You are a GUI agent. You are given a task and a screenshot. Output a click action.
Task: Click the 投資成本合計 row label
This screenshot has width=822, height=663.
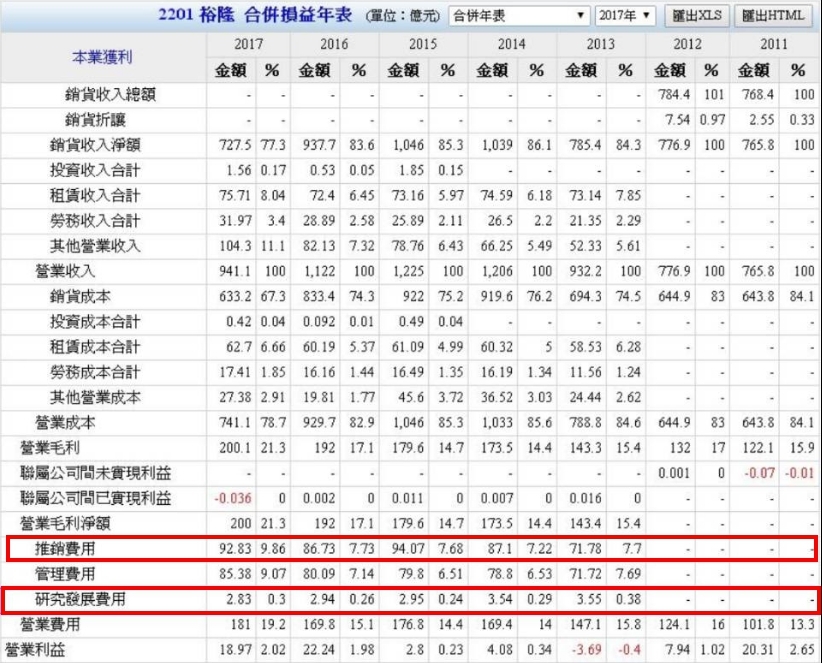tap(95, 322)
